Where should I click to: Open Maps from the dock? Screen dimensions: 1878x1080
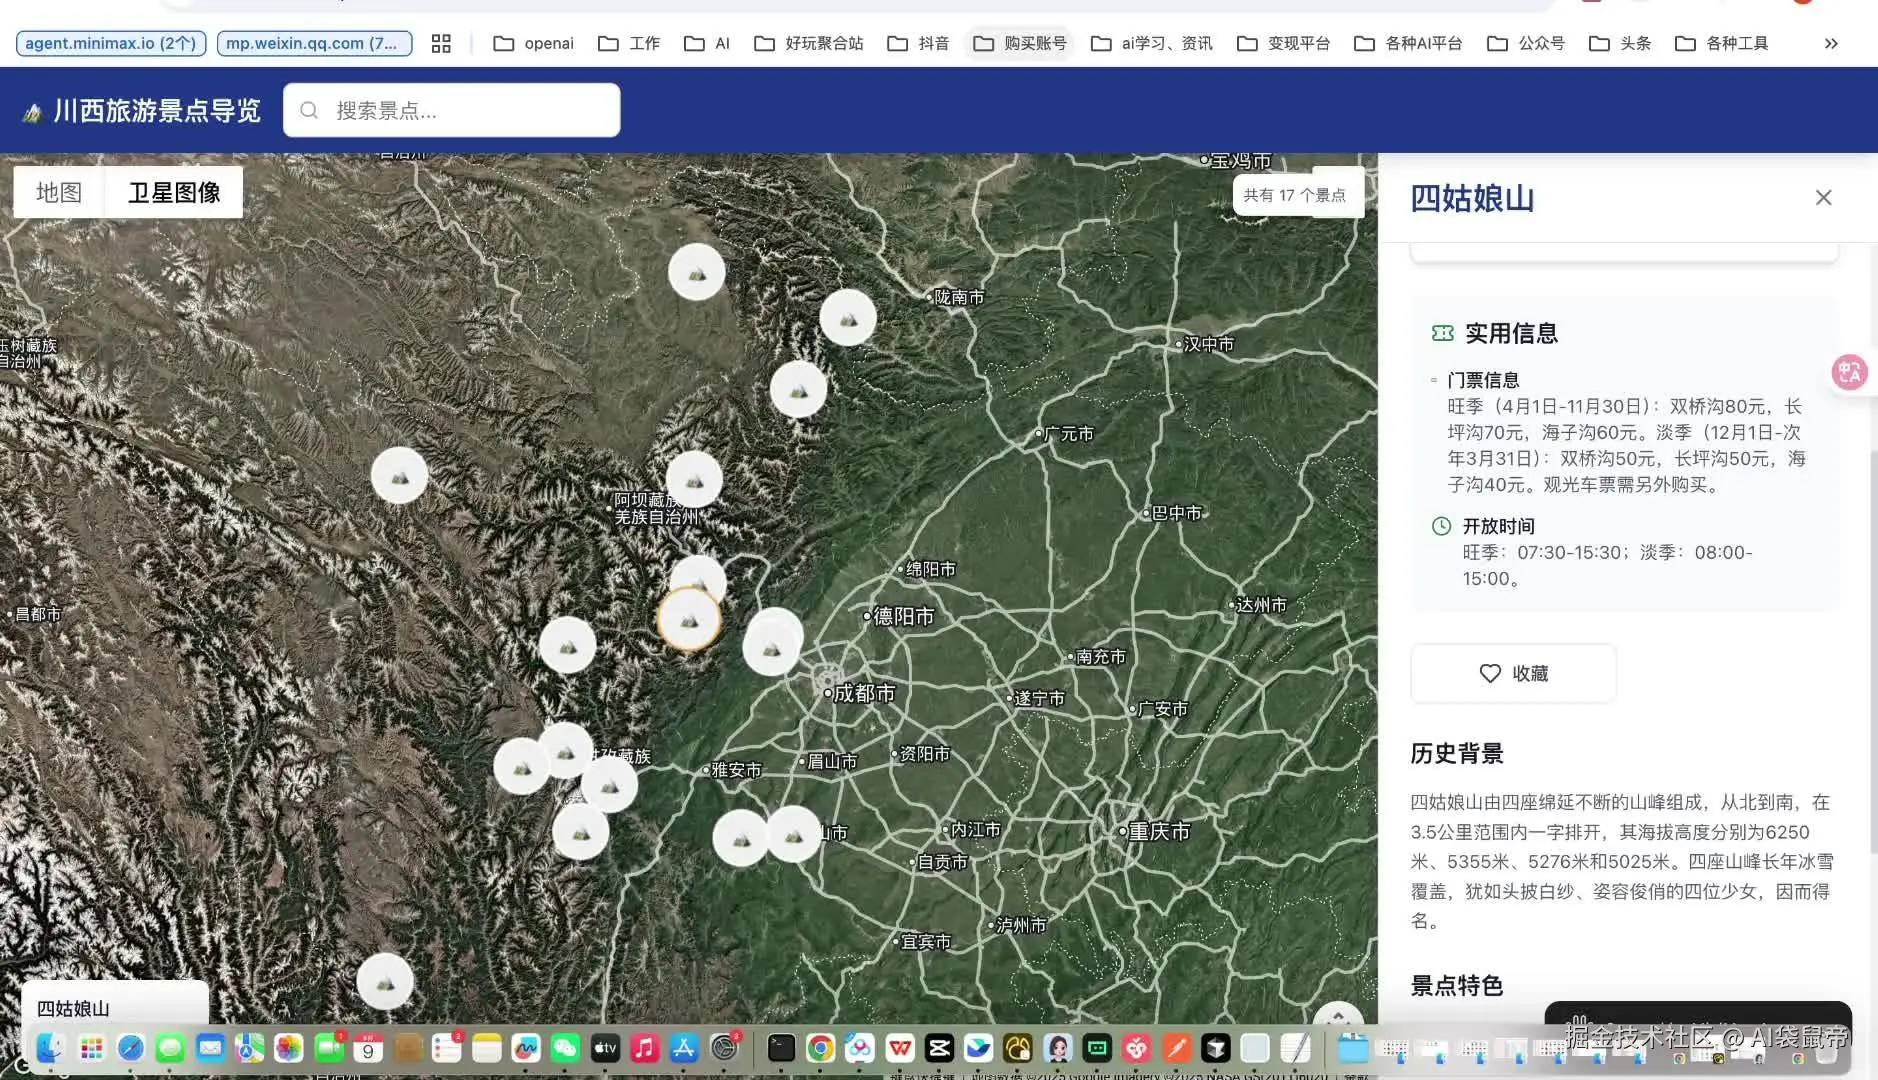coord(249,1047)
